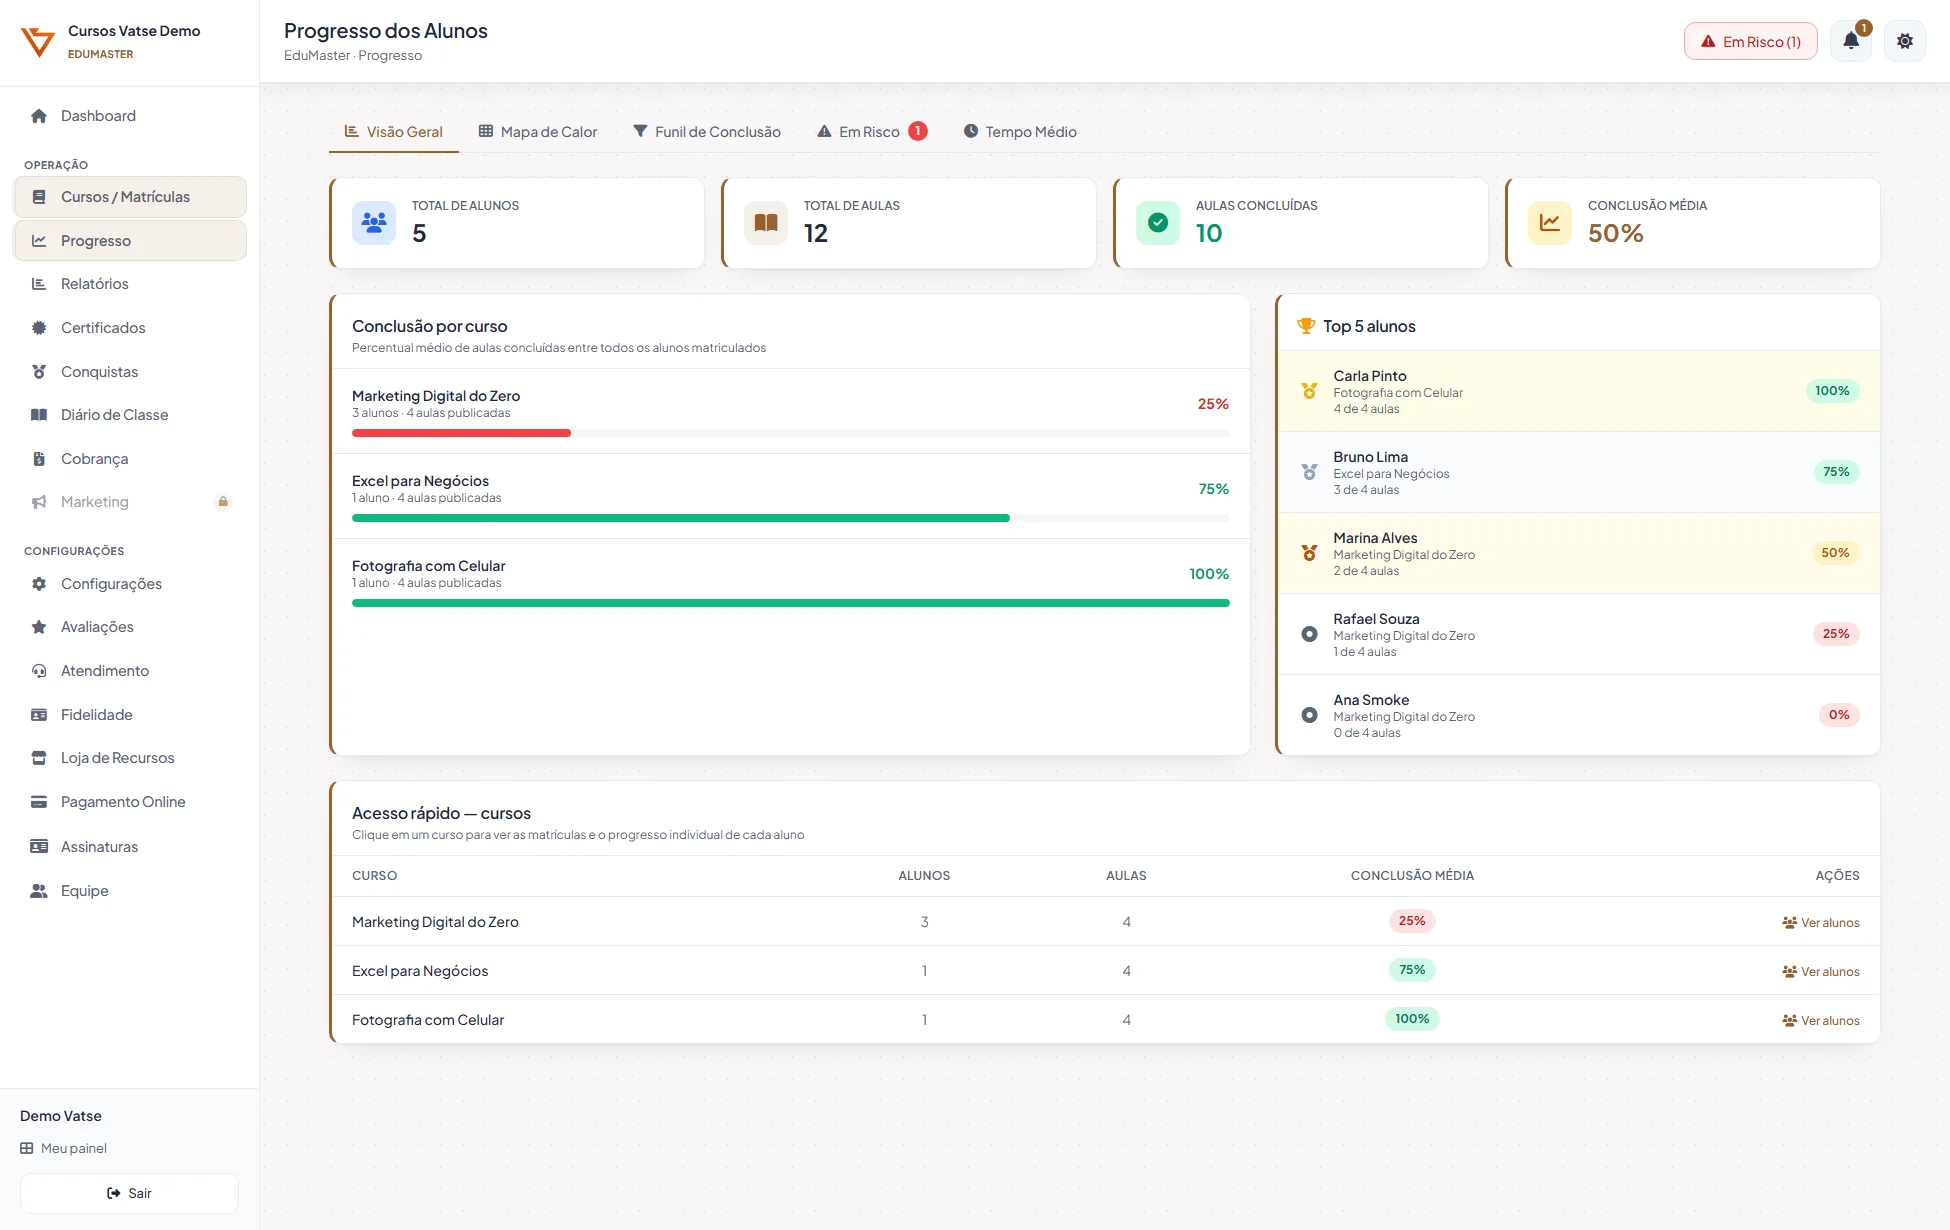The image size is (1950, 1230).
Task: Click the 25% badge in the Marketing table row
Action: [x=1412, y=921]
